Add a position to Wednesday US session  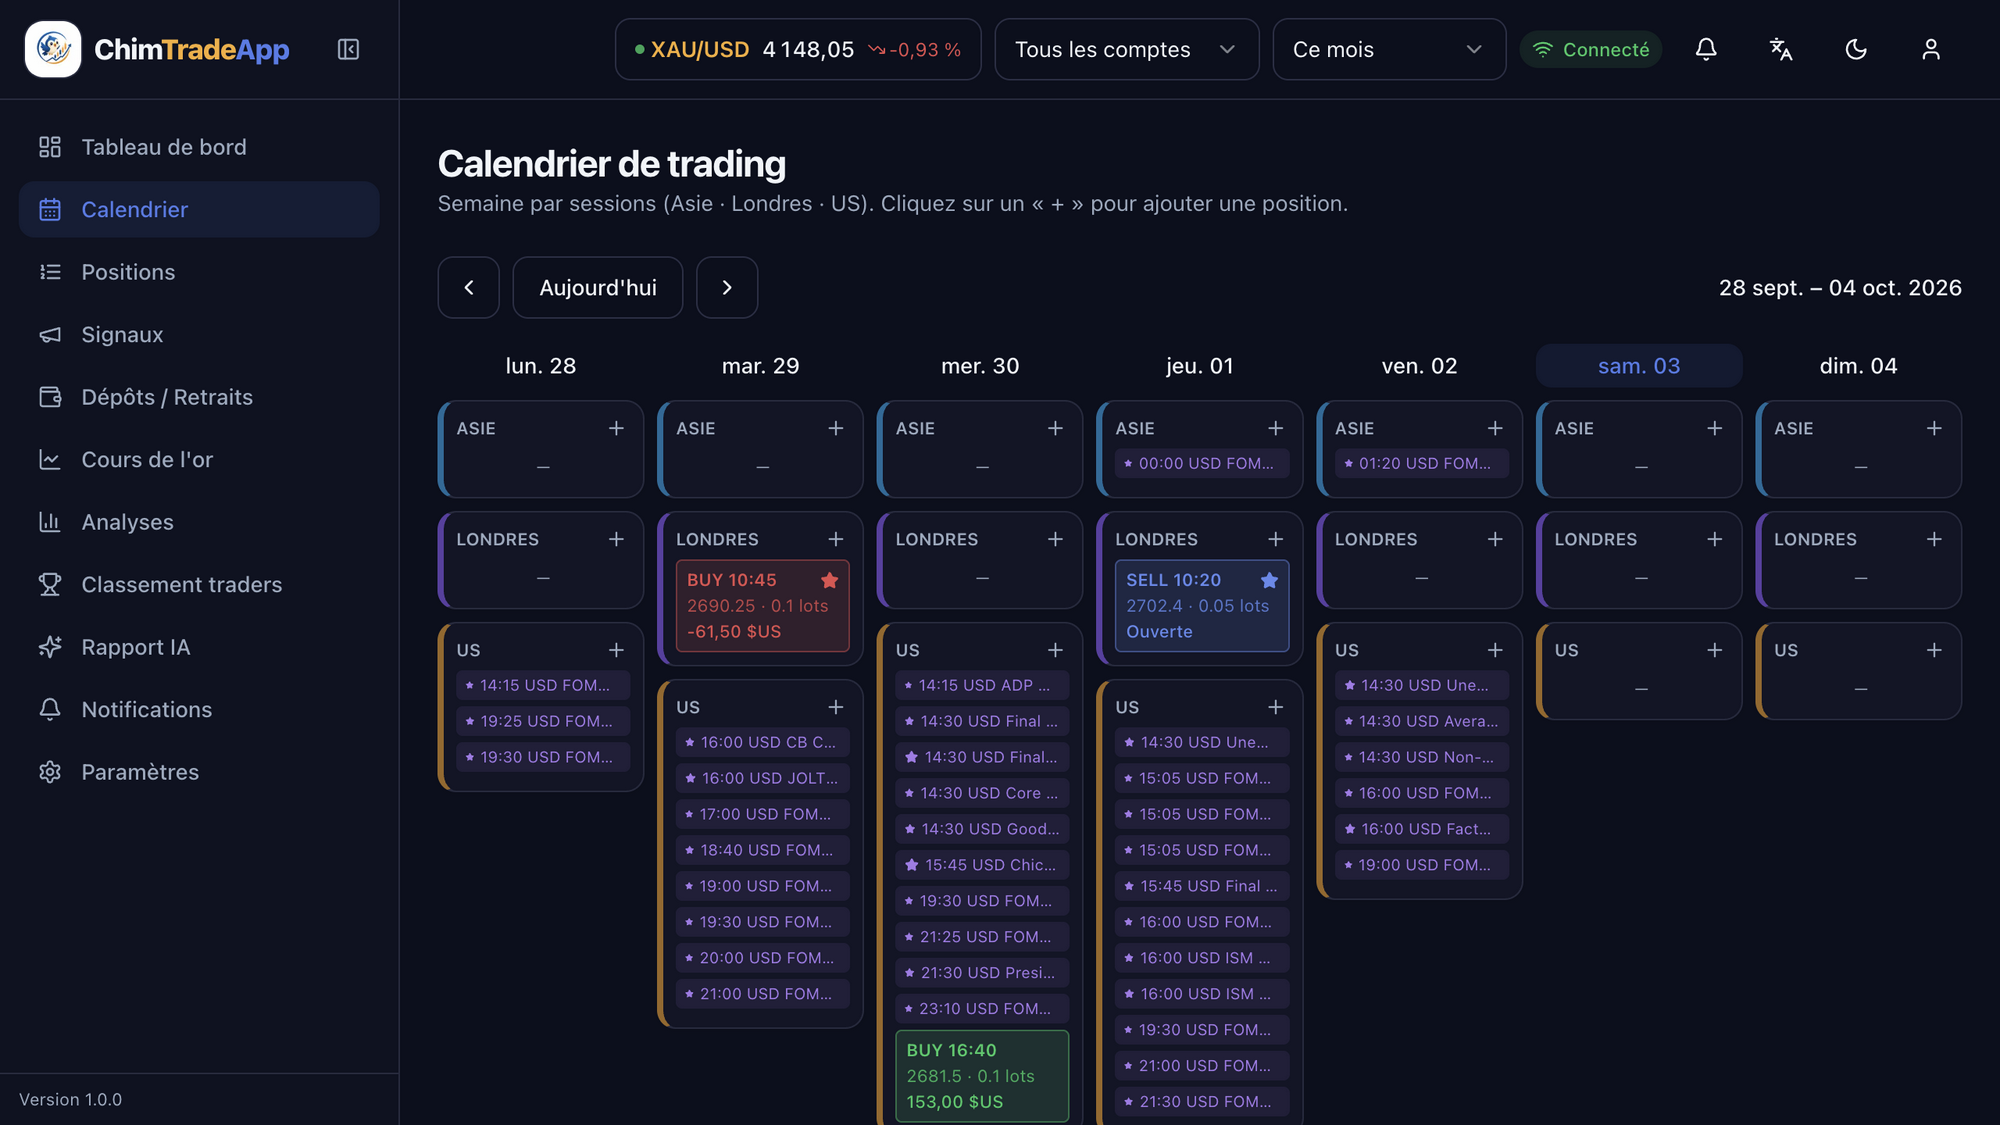coord(1055,650)
